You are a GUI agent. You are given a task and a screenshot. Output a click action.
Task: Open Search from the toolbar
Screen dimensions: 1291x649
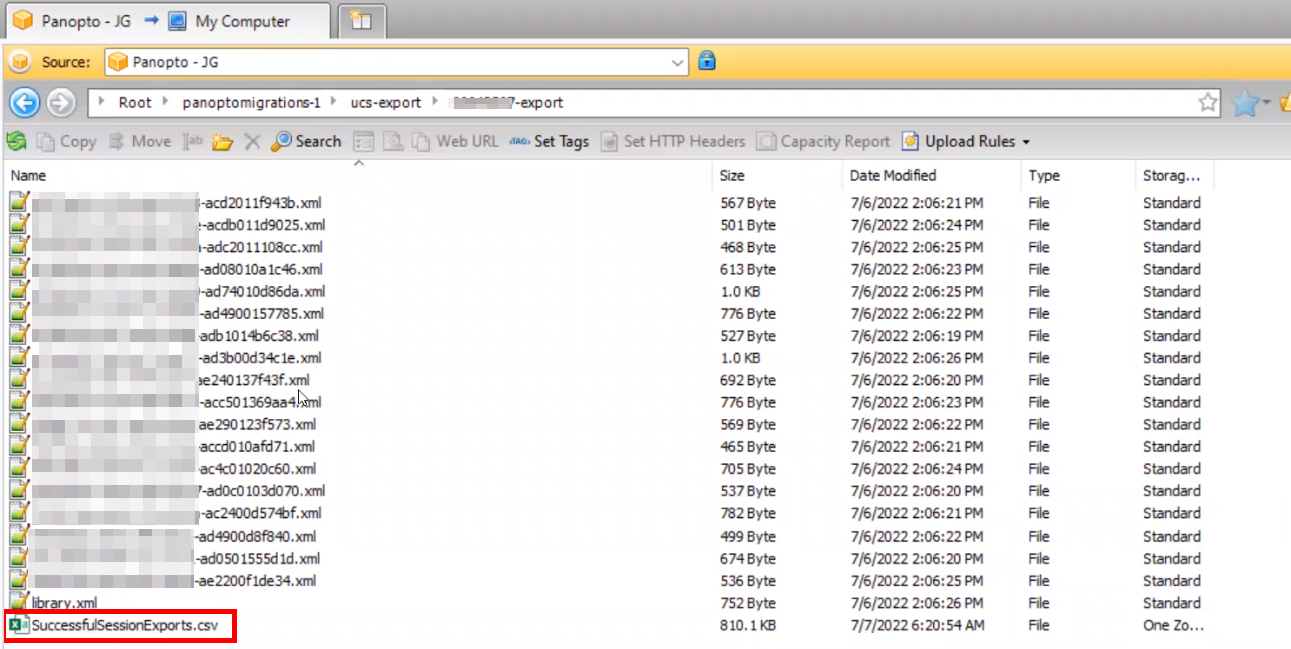306,141
